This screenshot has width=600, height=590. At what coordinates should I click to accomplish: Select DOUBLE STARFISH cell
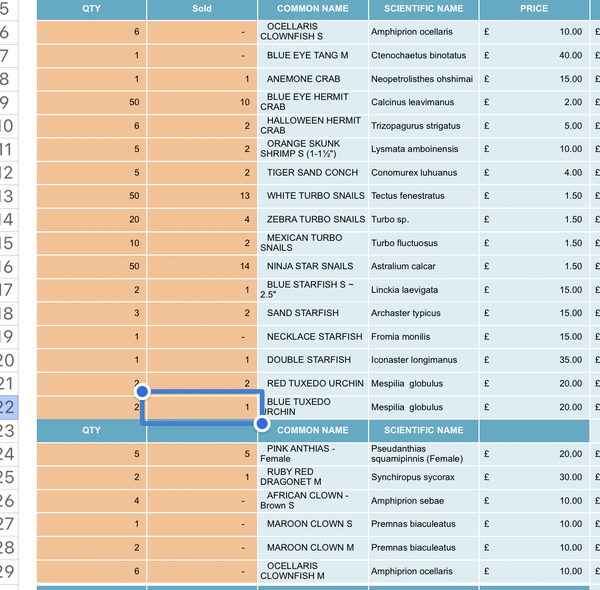313,360
